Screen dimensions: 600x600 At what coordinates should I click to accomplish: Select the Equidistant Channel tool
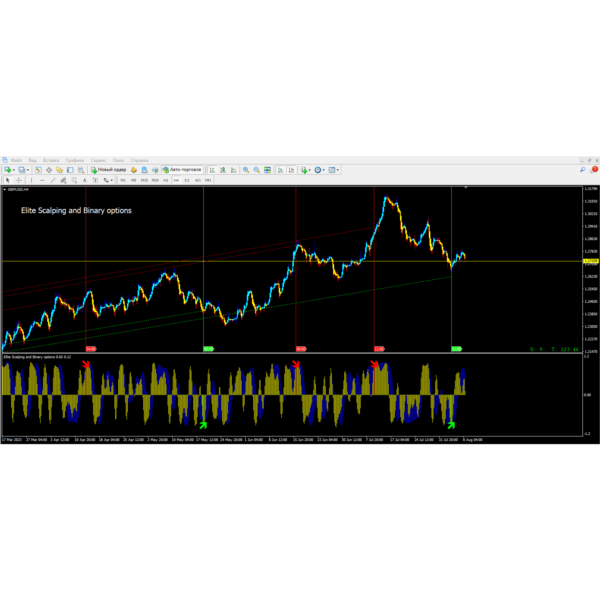point(64,180)
